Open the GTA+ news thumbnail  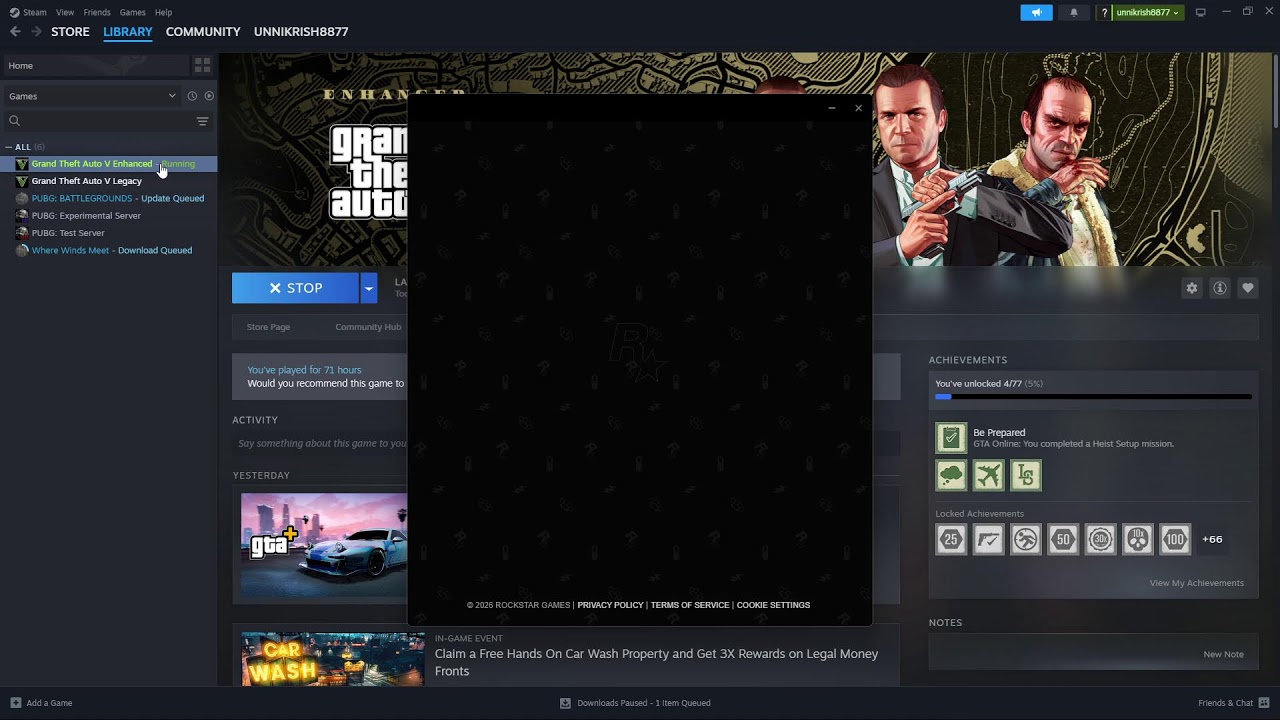point(324,545)
